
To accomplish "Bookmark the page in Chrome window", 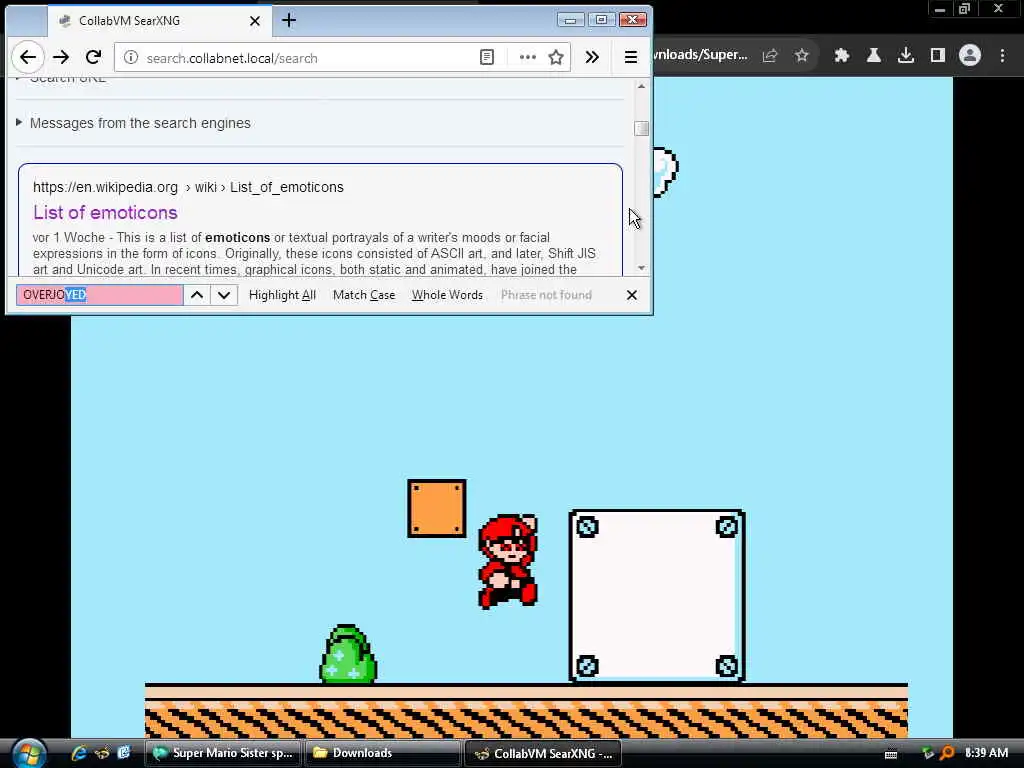I will tap(802, 56).
